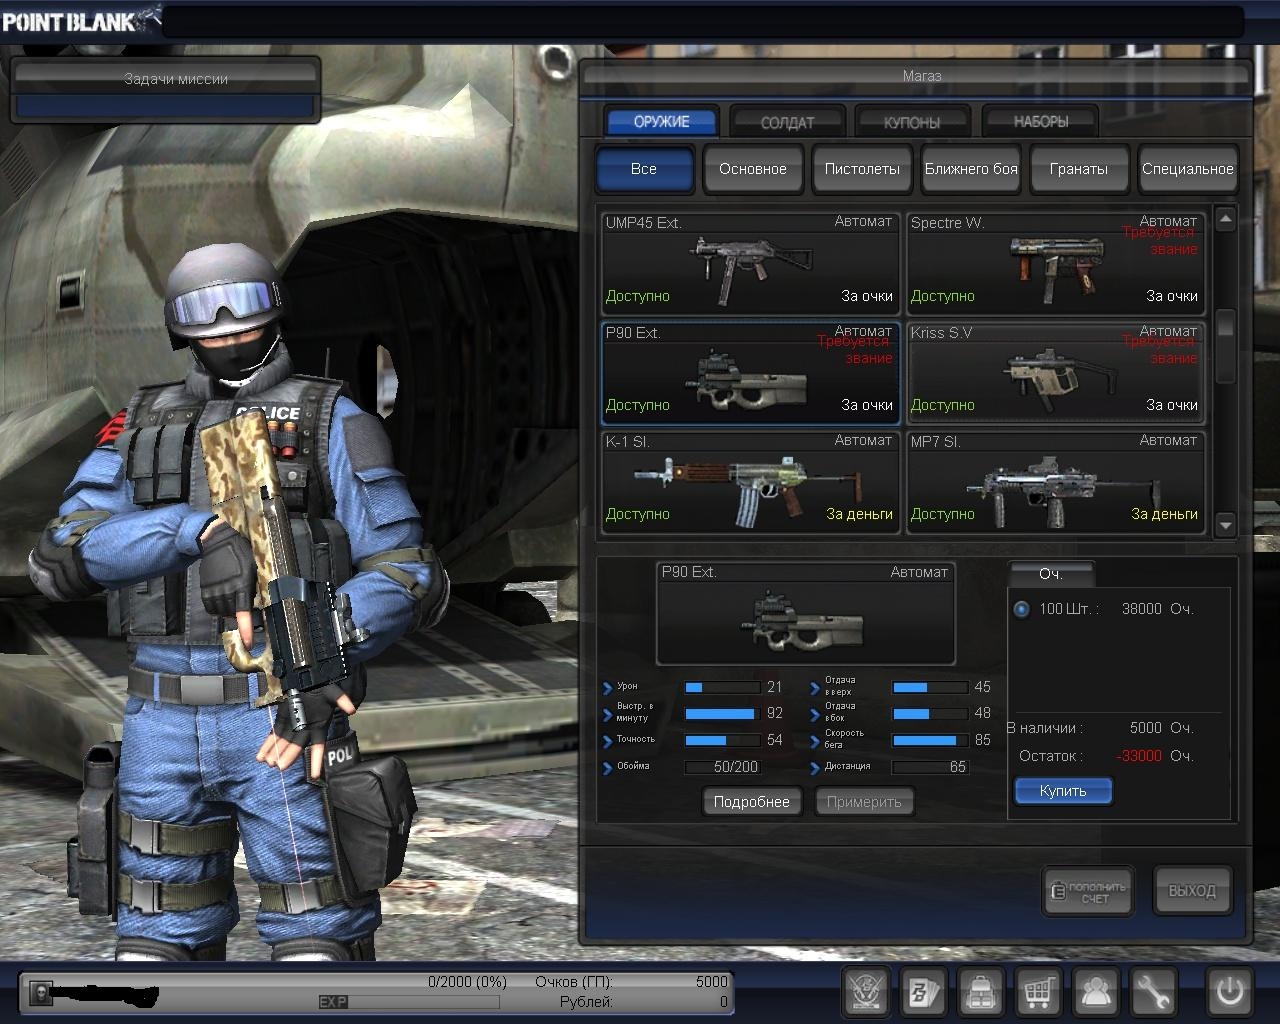The width and height of the screenshot is (1280, 1024).
Task: Switch to the КУПОНЫ tab
Action: coord(912,122)
